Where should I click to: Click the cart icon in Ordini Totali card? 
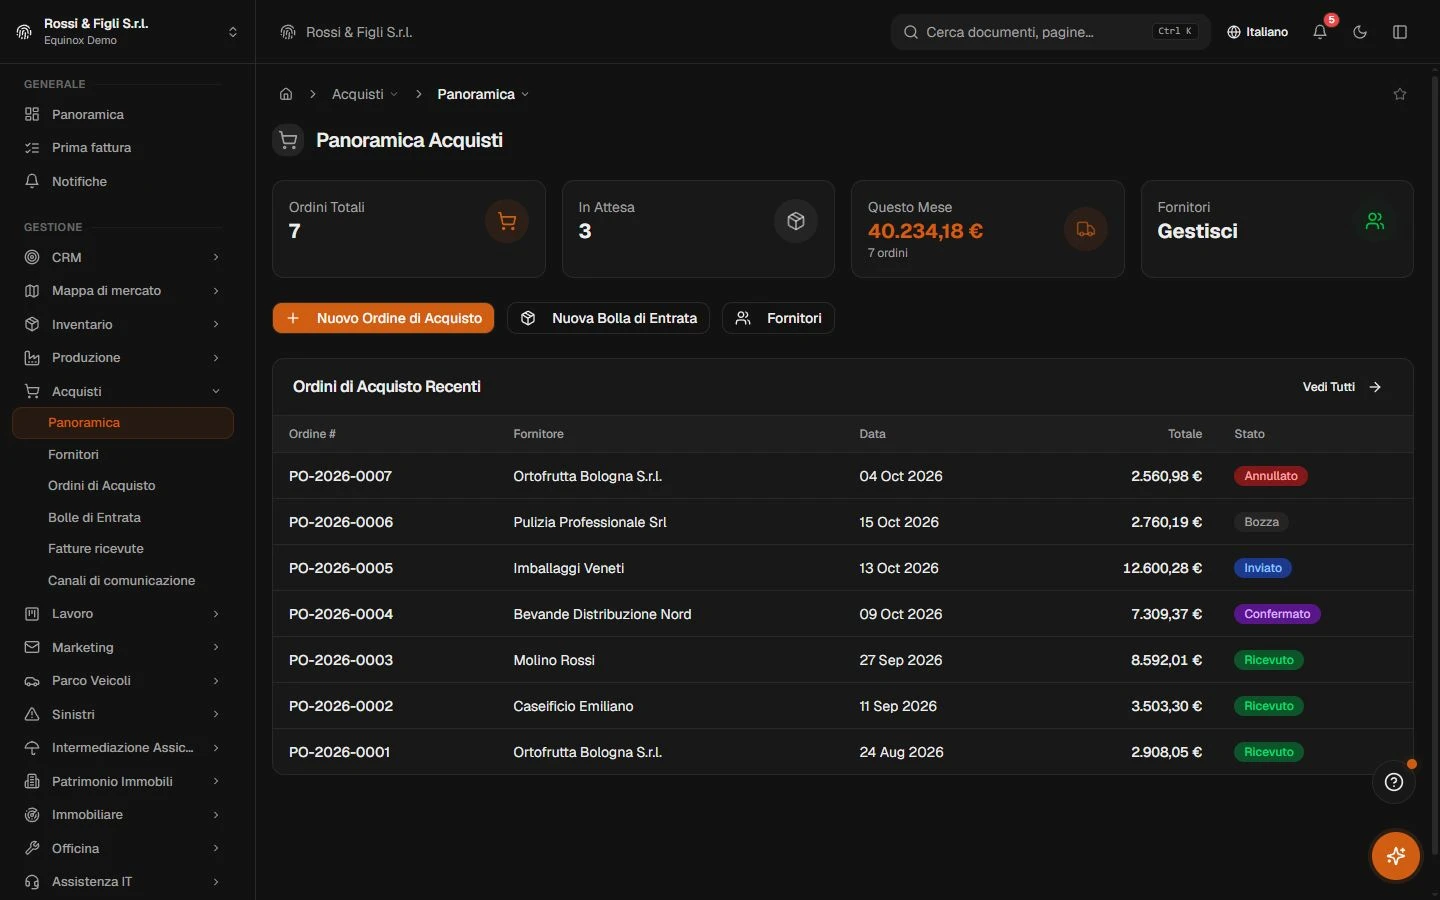(x=507, y=221)
